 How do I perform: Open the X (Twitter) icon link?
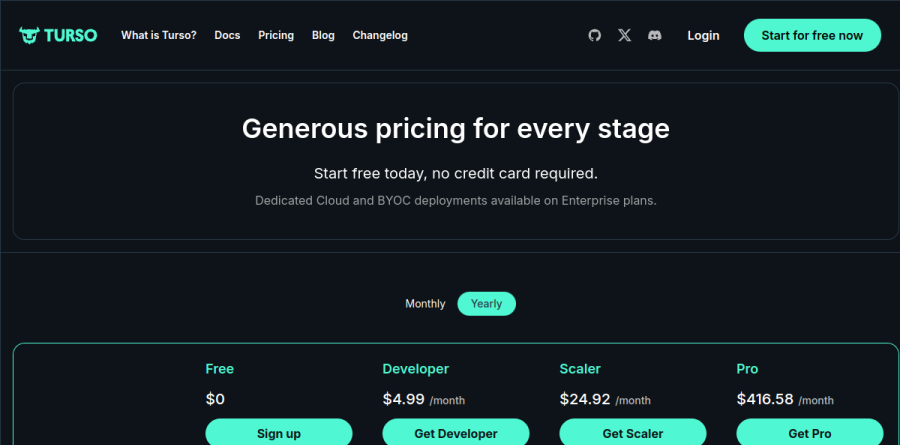(x=624, y=35)
